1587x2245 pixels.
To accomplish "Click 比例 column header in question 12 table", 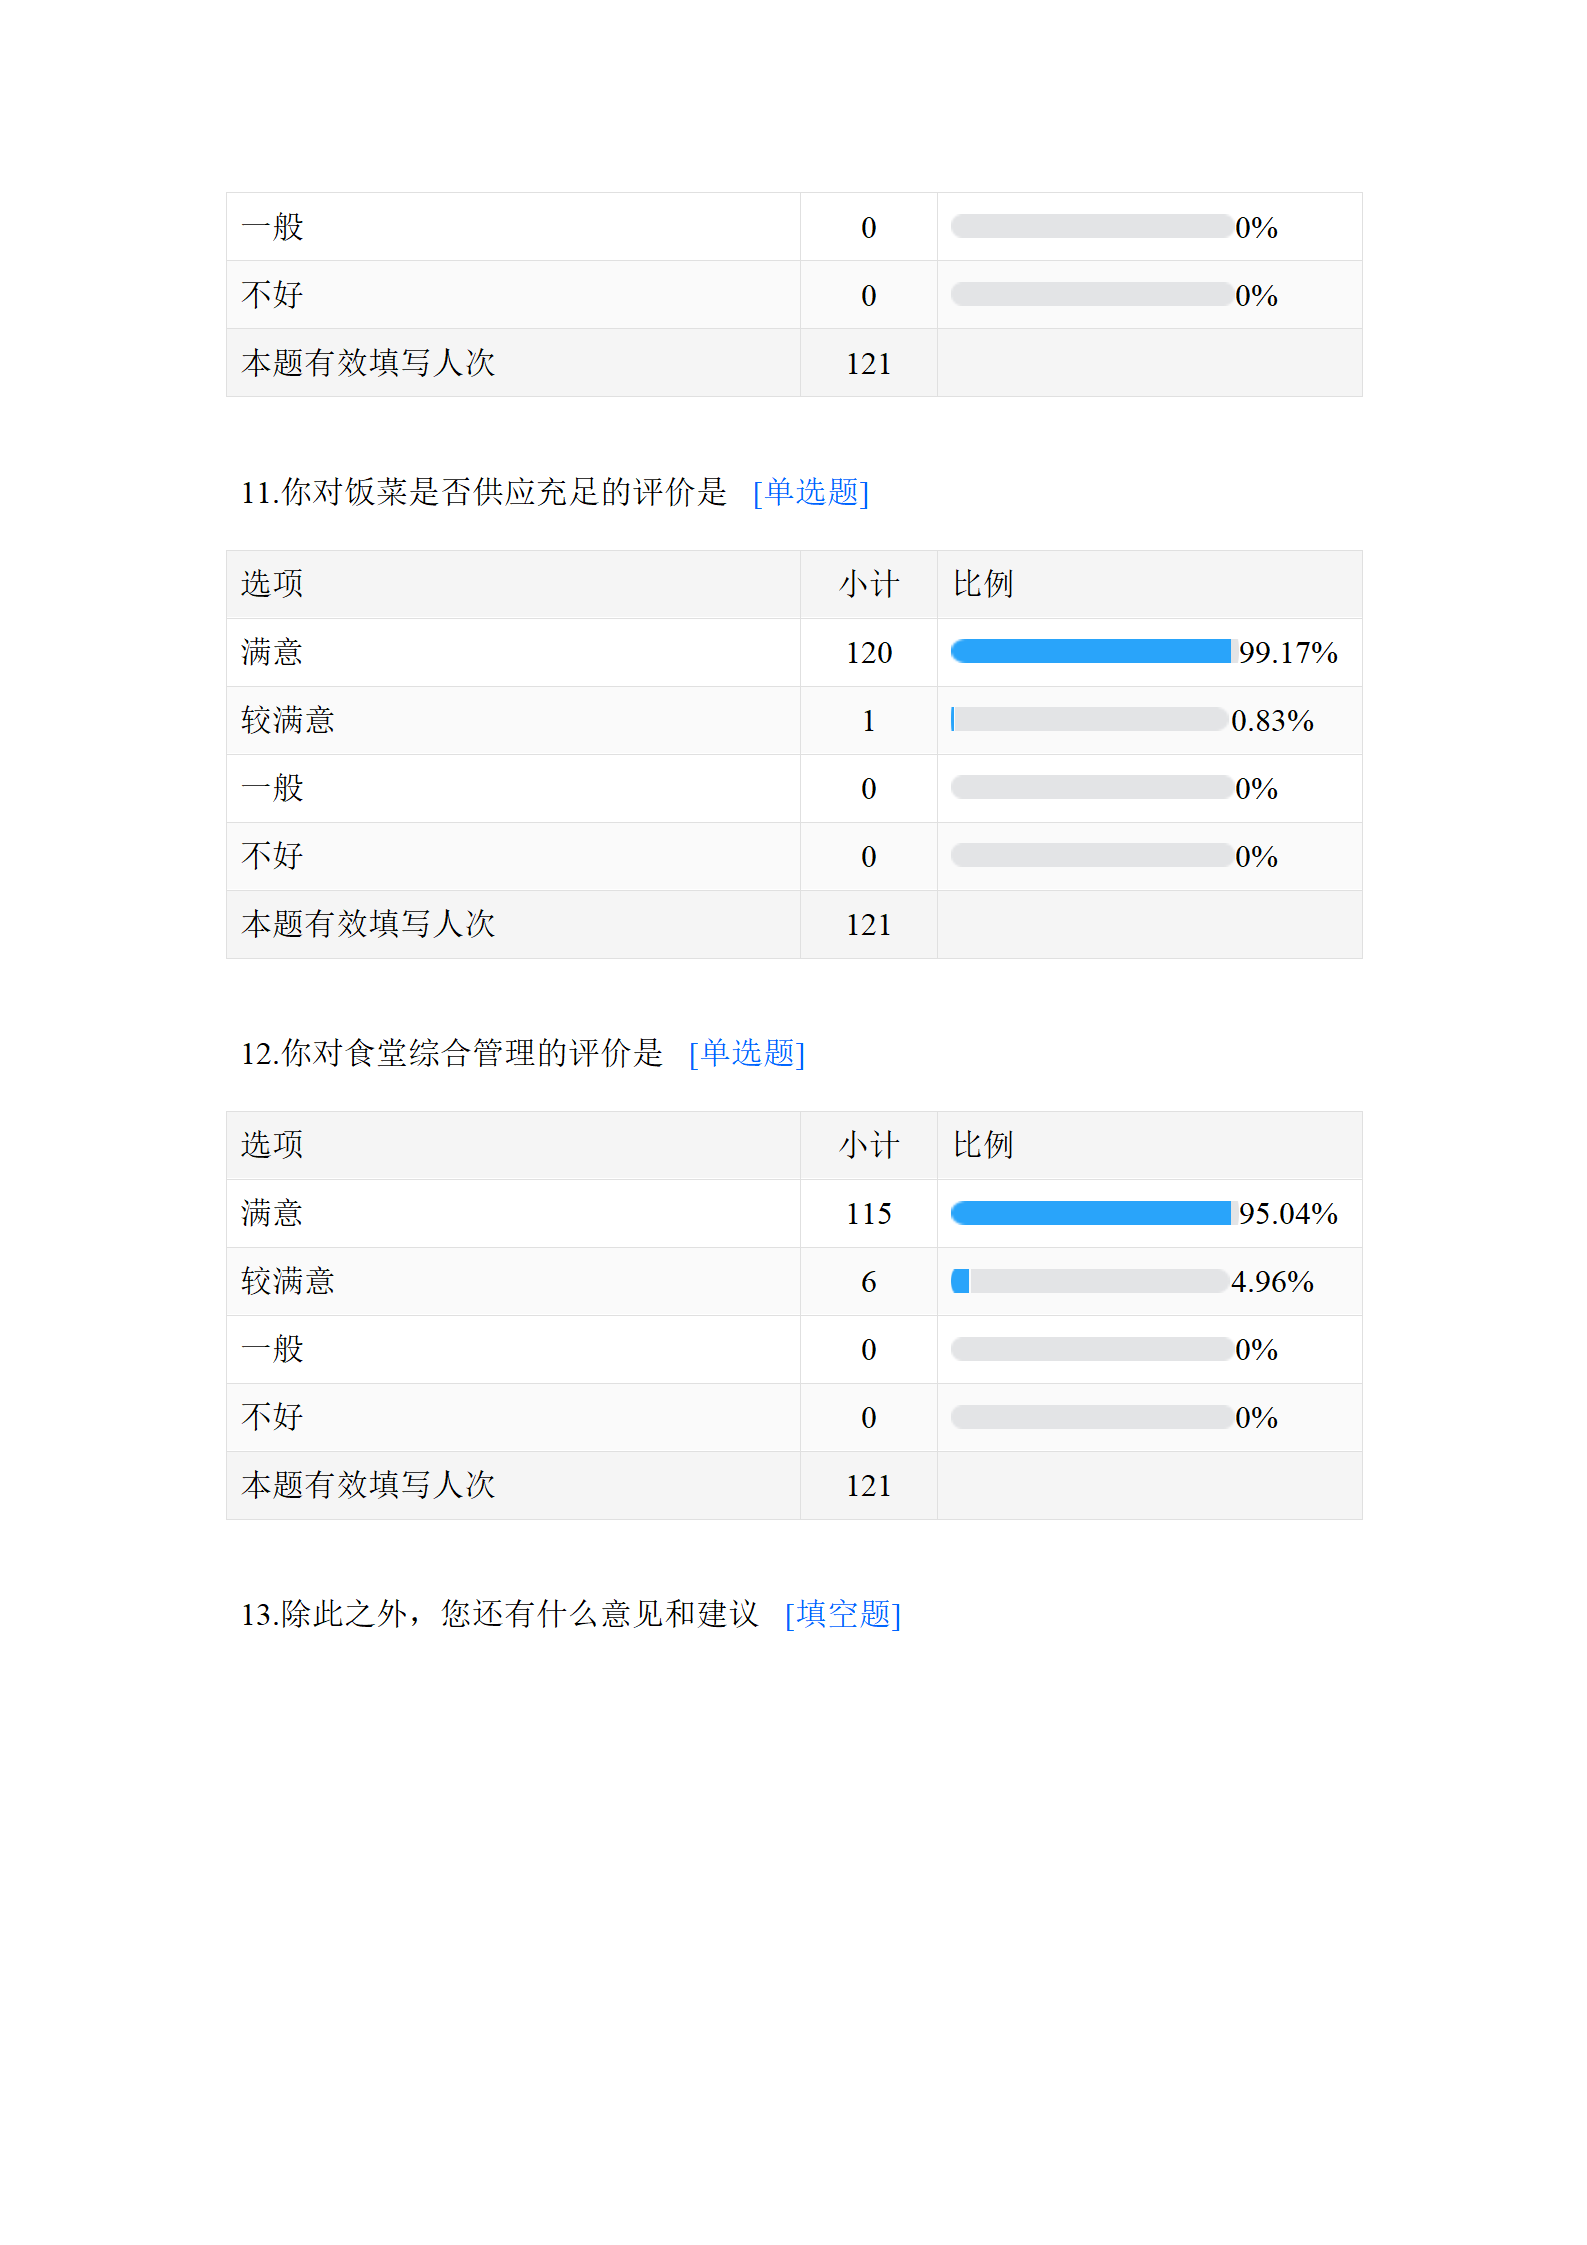I will pos(982,1145).
